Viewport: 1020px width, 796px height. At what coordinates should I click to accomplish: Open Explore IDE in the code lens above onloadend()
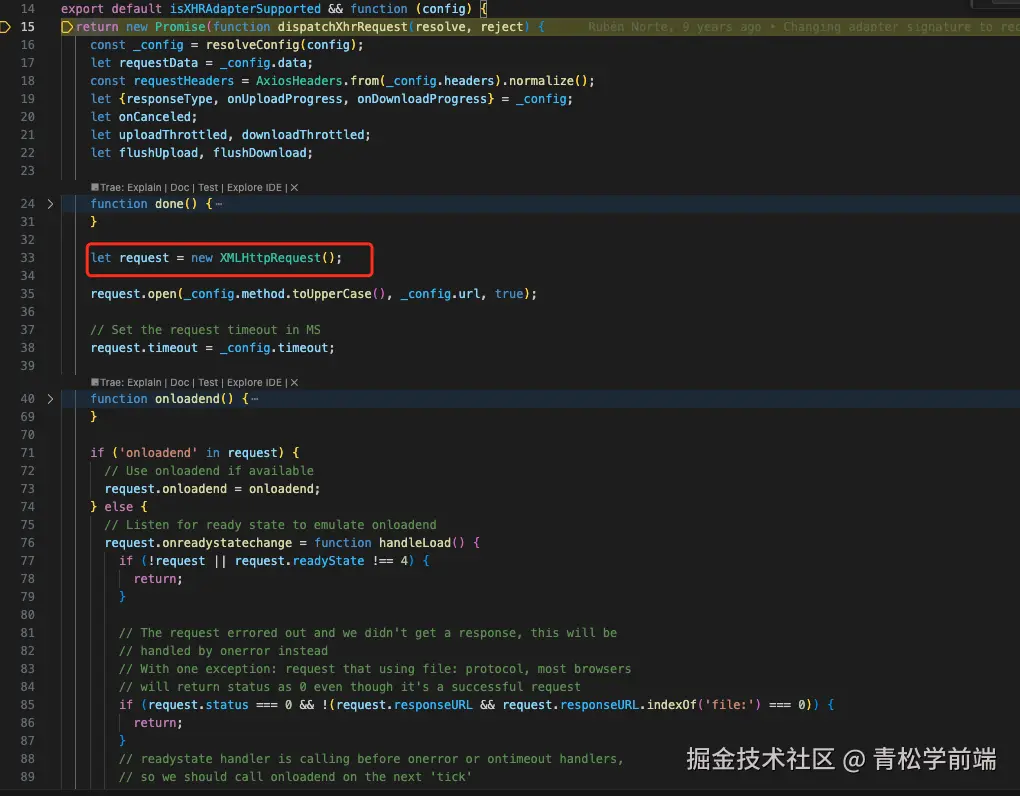pos(254,382)
